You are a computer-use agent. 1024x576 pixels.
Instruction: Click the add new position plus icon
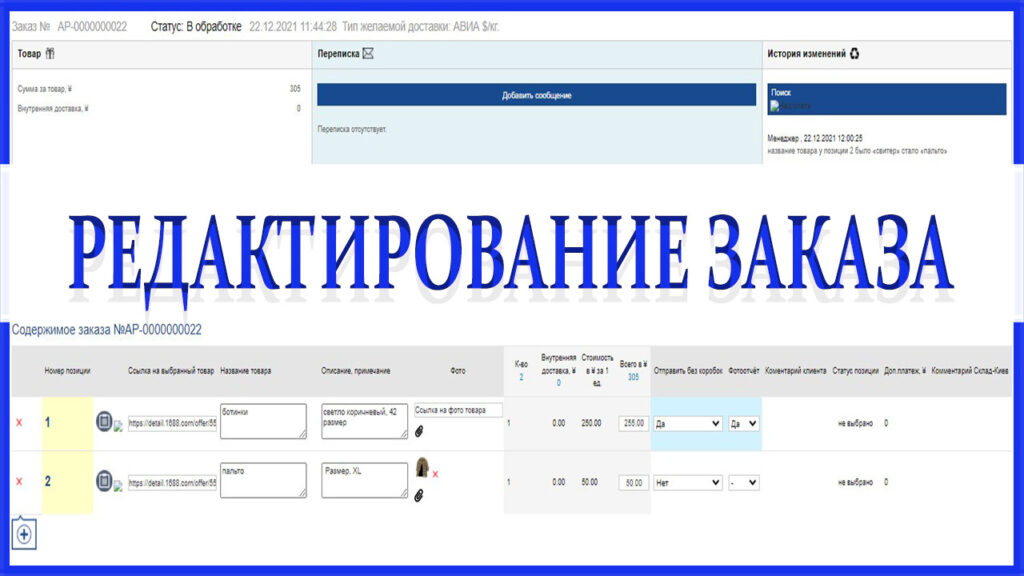(x=24, y=535)
